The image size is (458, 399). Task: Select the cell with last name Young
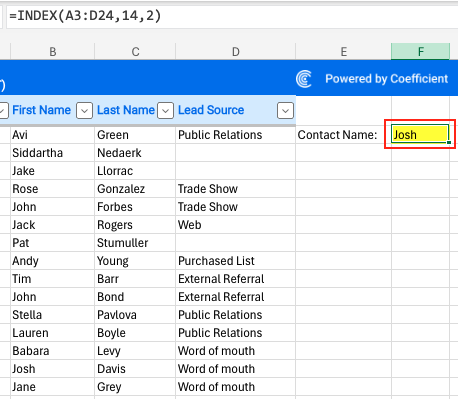click(x=135, y=261)
